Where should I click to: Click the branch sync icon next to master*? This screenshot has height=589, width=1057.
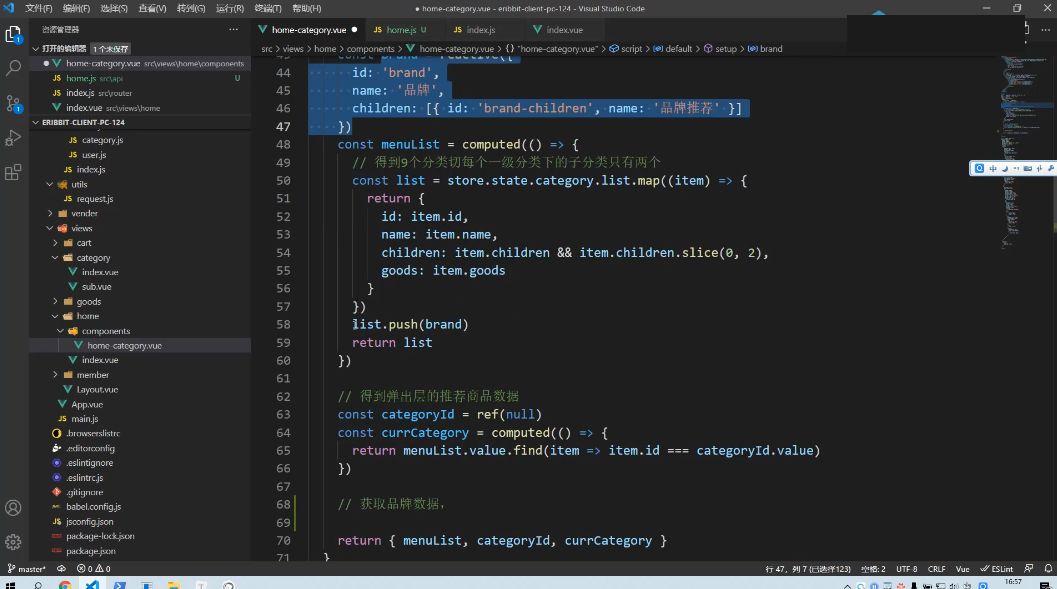[60, 568]
